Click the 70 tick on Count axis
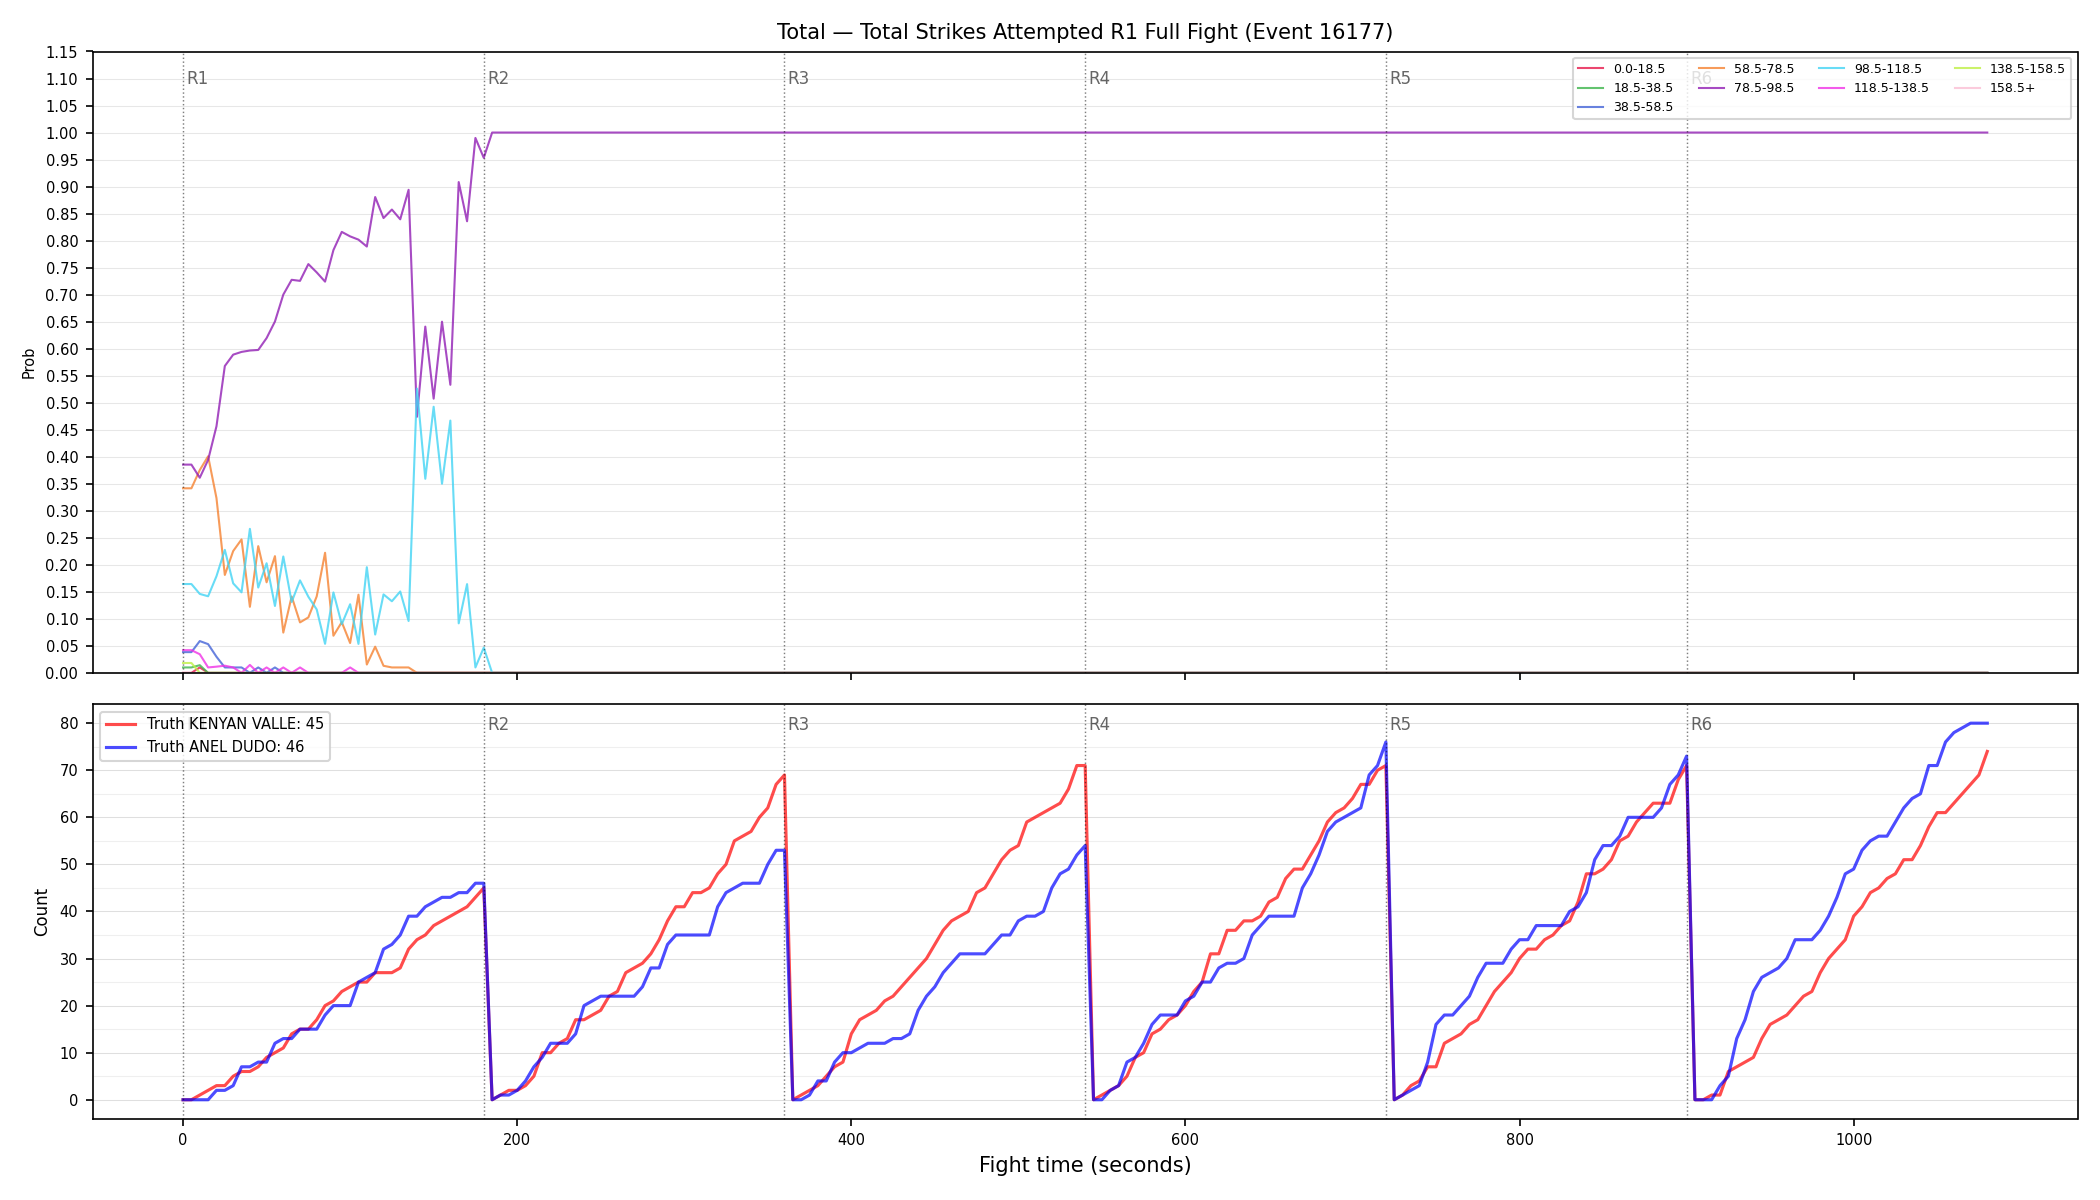This screenshot has width=2100, height=1200. [69, 771]
